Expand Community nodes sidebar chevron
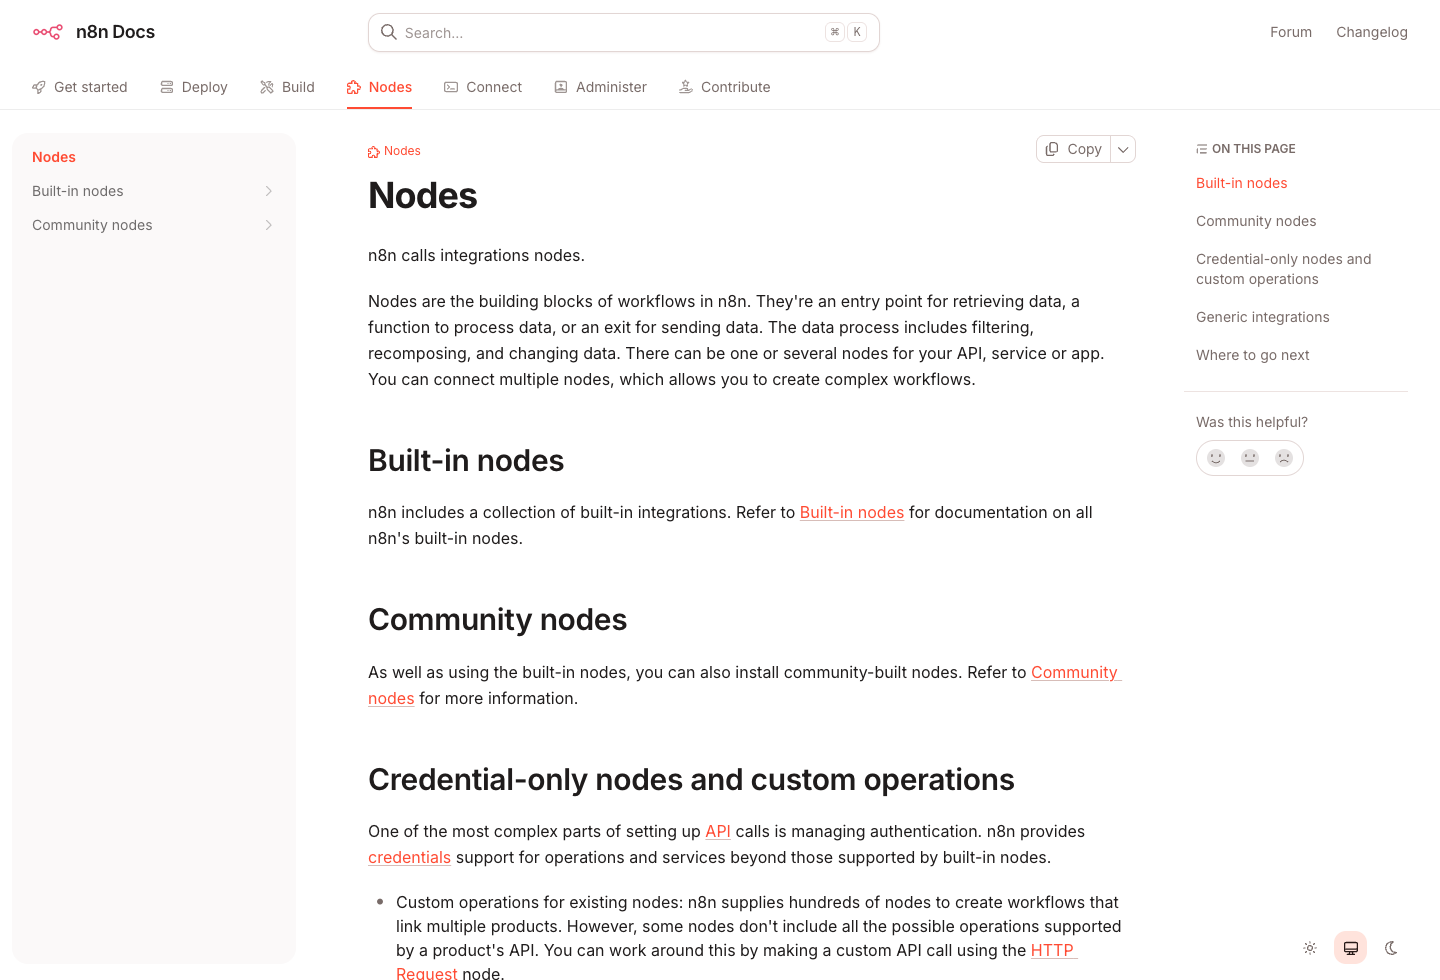This screenshot has height=980, width=1440. pyautogui.click(x=268, y=225)
